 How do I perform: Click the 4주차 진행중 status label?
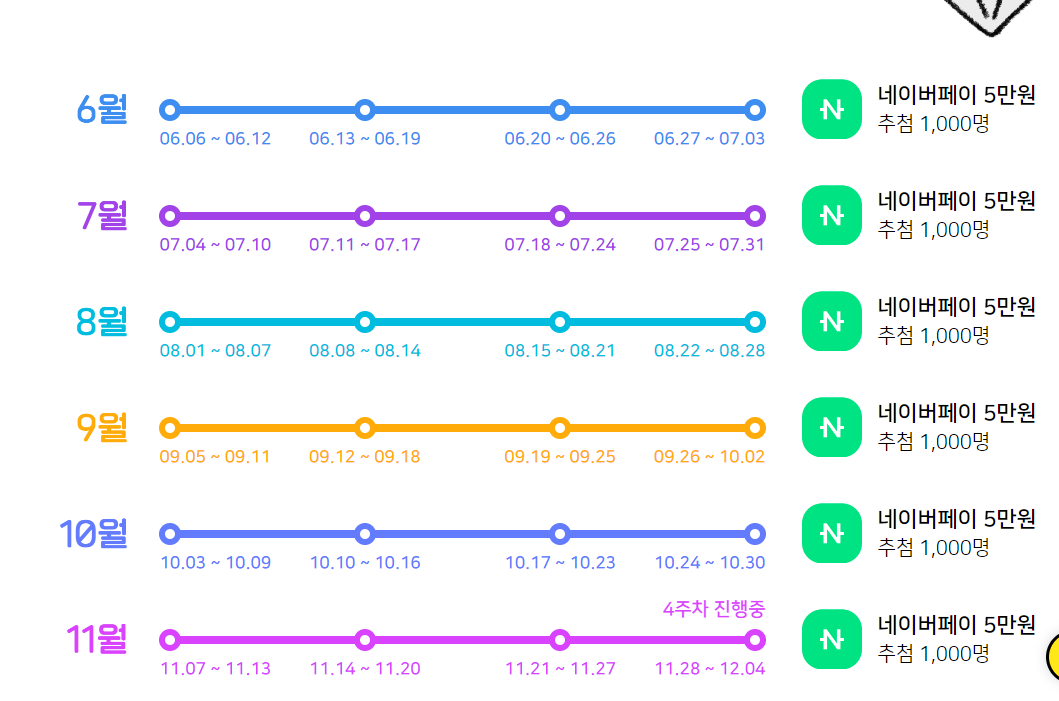pyautogui.click(x=713, y=609)
